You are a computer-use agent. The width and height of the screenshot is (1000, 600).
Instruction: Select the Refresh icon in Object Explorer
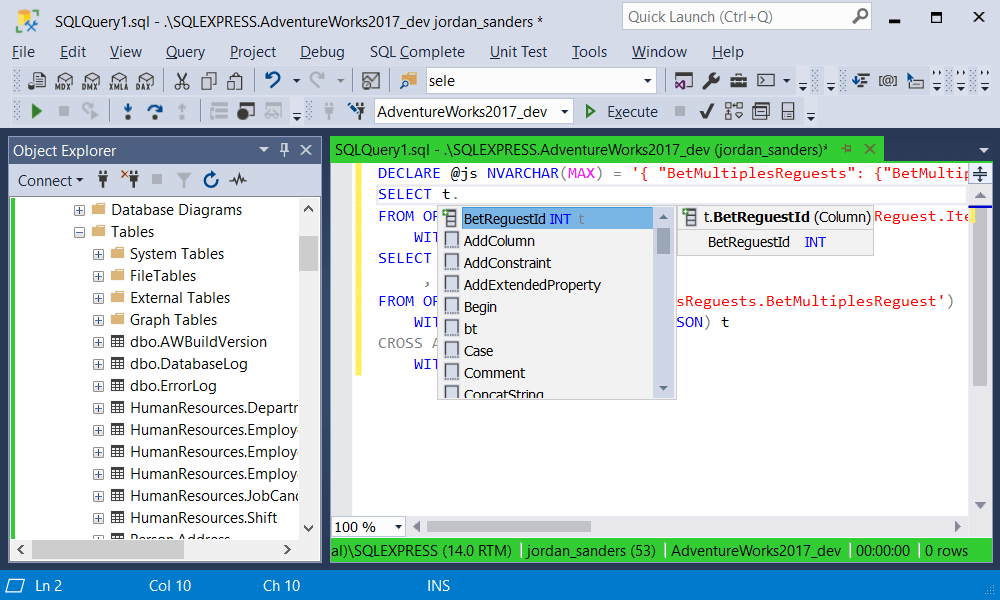pyautogui.click(x=211, y=180)
